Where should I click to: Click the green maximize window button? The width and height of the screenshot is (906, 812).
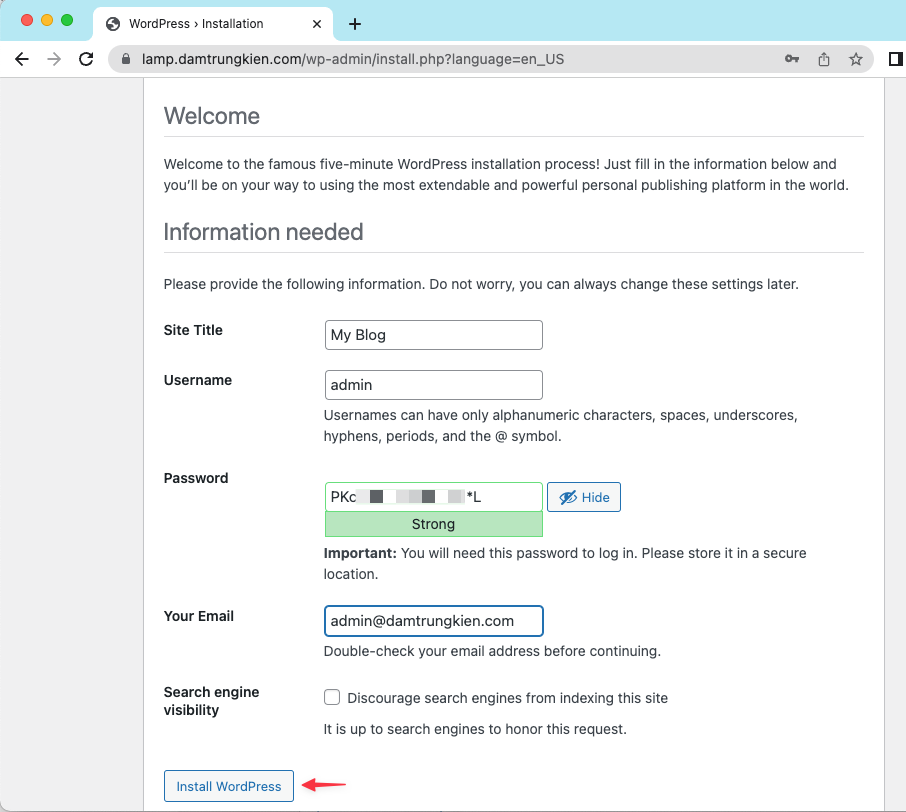pyautogui.click(x=67, y=20)
